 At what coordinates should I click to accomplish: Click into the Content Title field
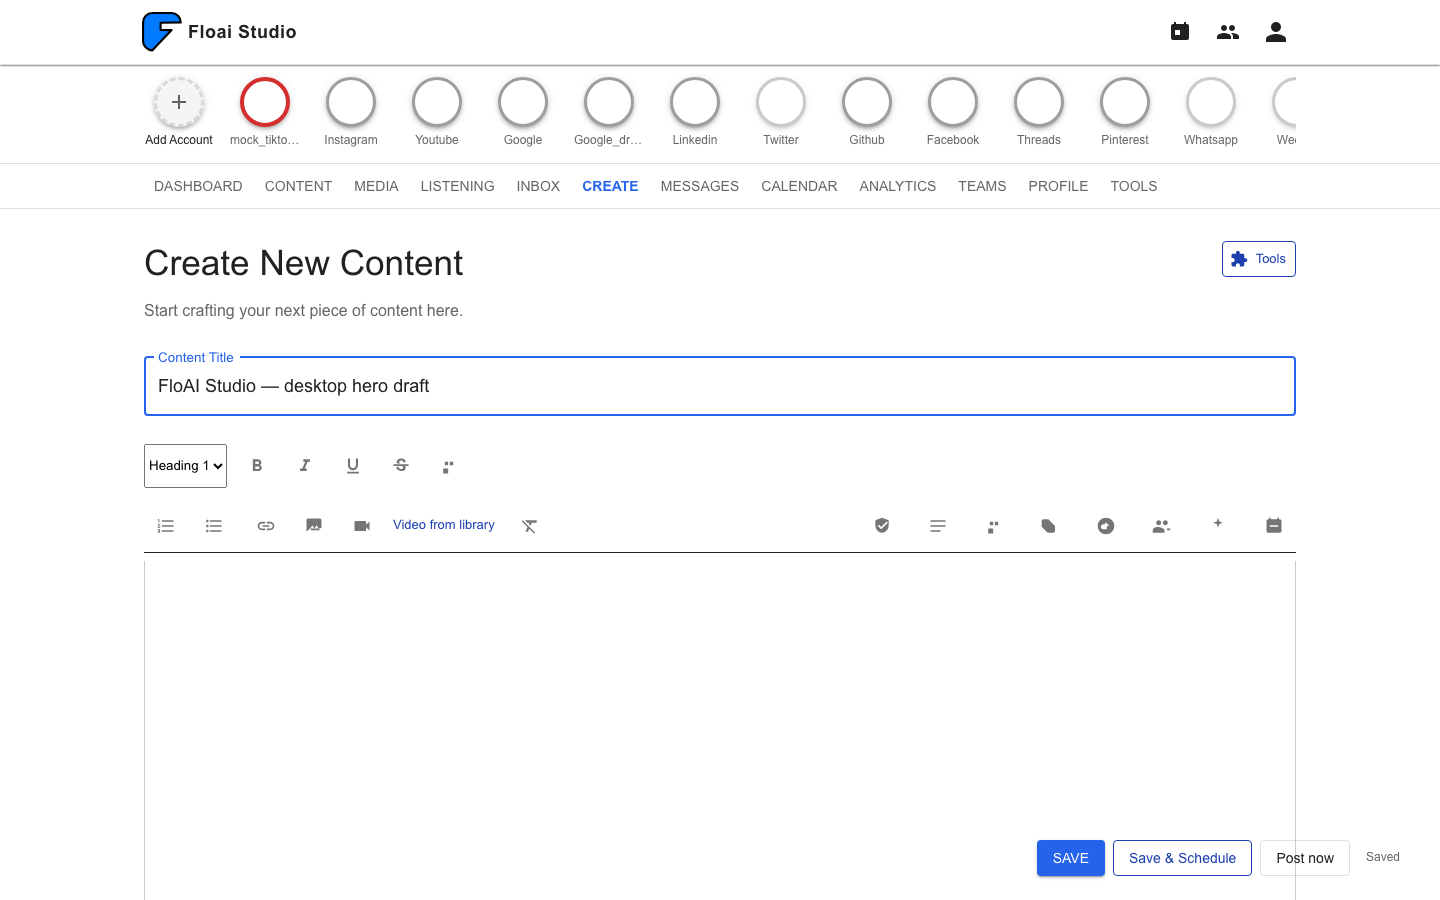720,386
